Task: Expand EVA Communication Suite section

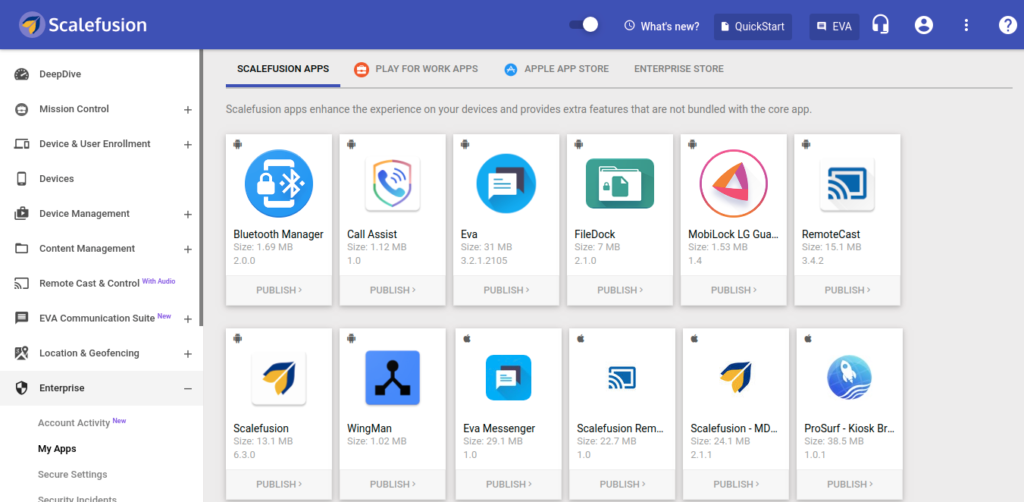Action: [187, 319]
